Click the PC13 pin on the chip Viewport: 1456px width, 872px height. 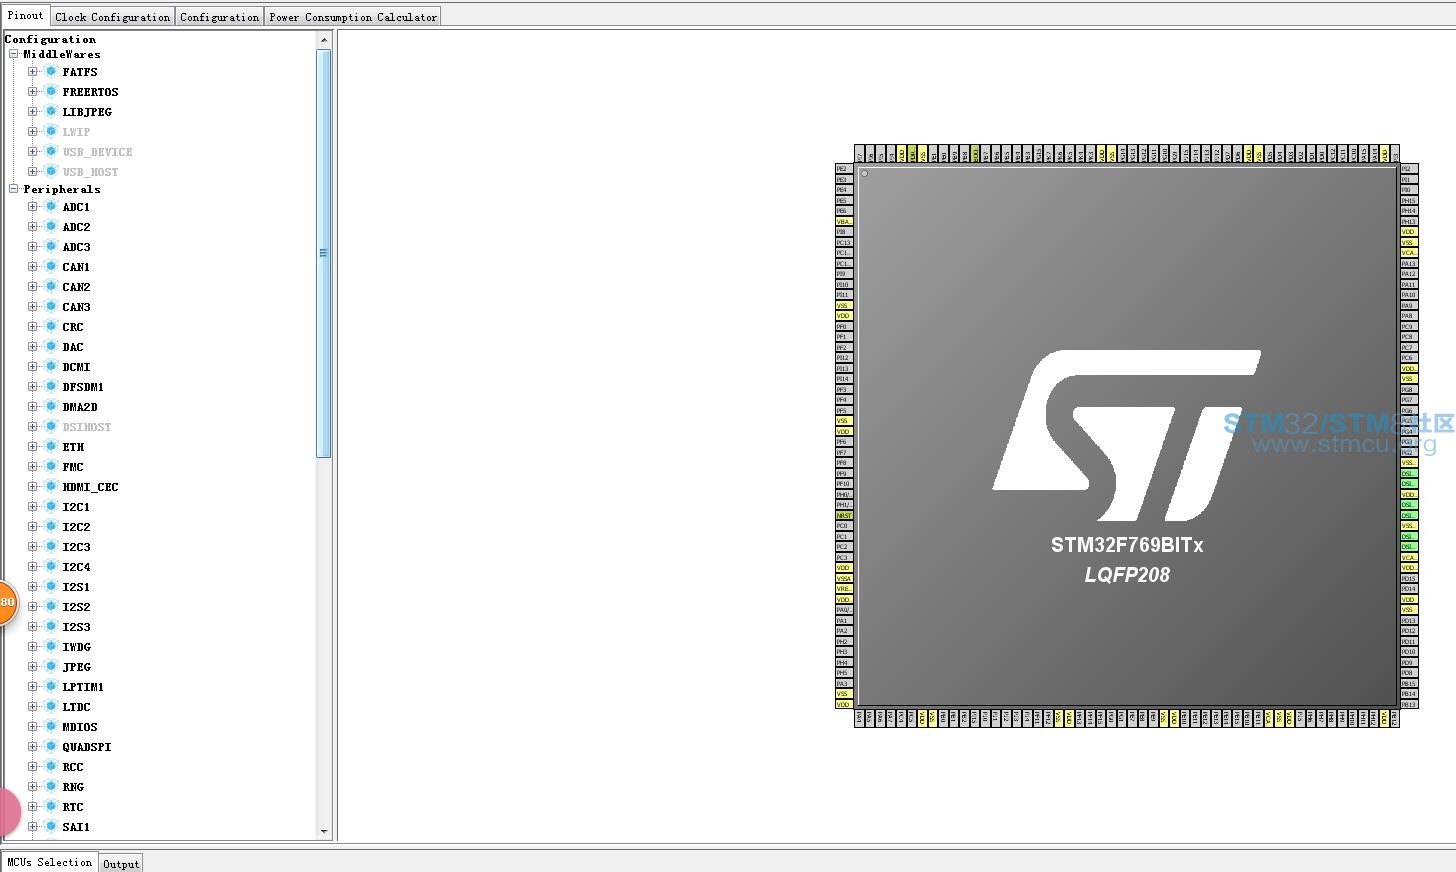point(844,243)
